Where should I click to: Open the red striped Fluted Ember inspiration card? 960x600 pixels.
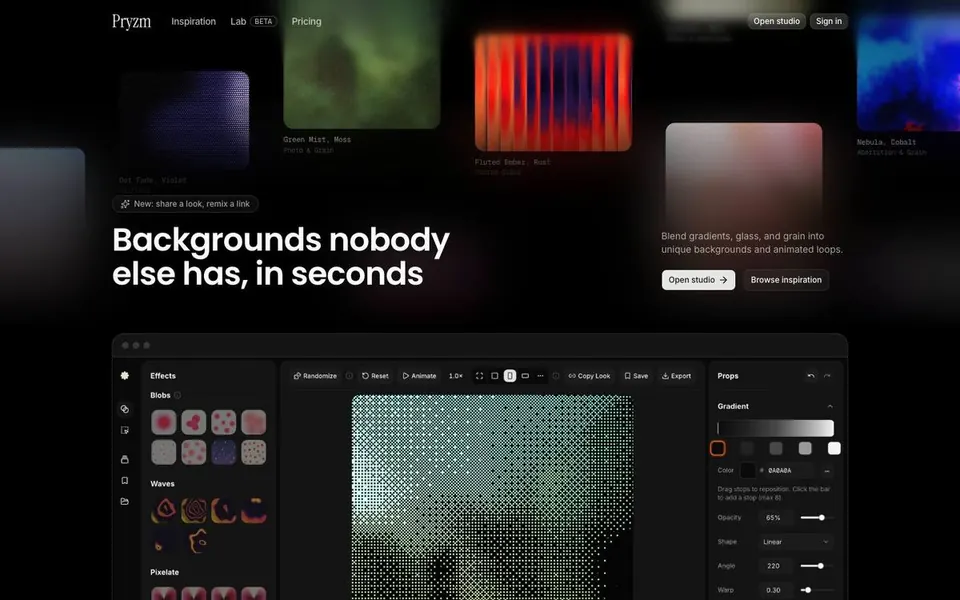(553, 92)
